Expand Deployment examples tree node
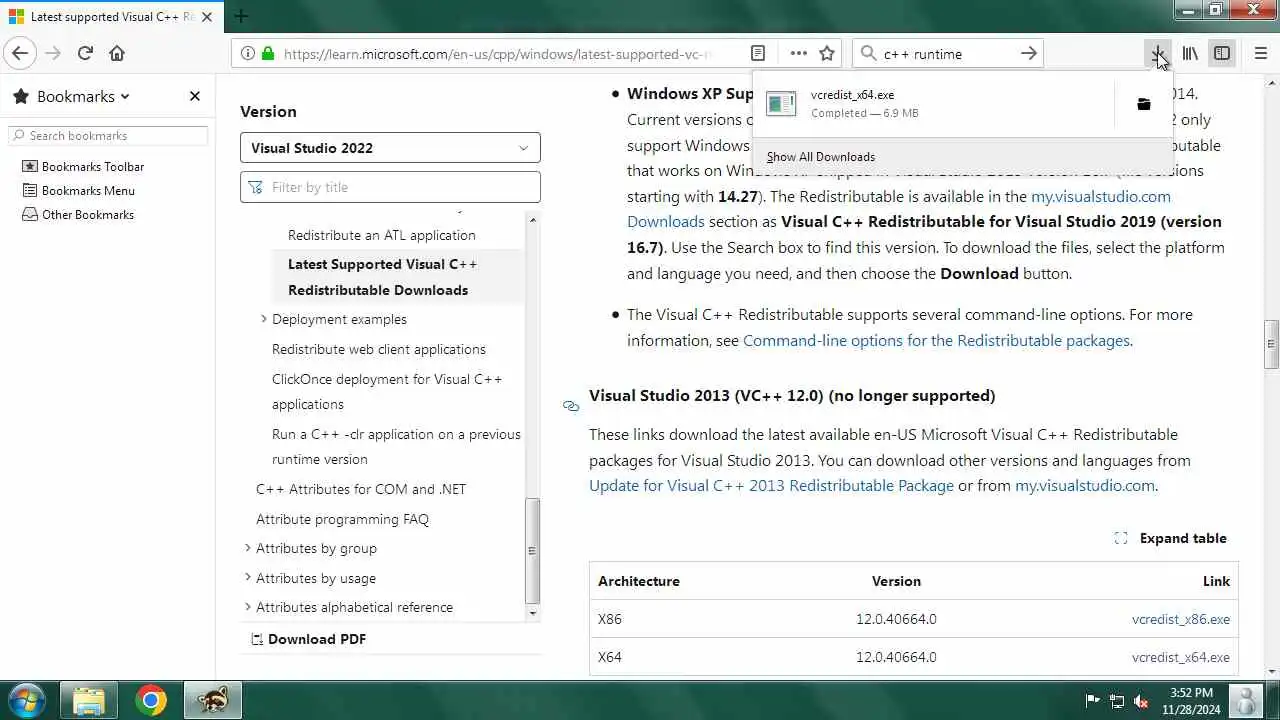 [264, 319]
